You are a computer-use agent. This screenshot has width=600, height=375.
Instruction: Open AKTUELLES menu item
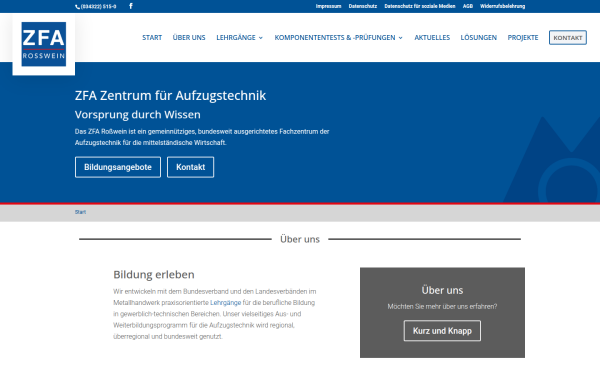[432, 38]
